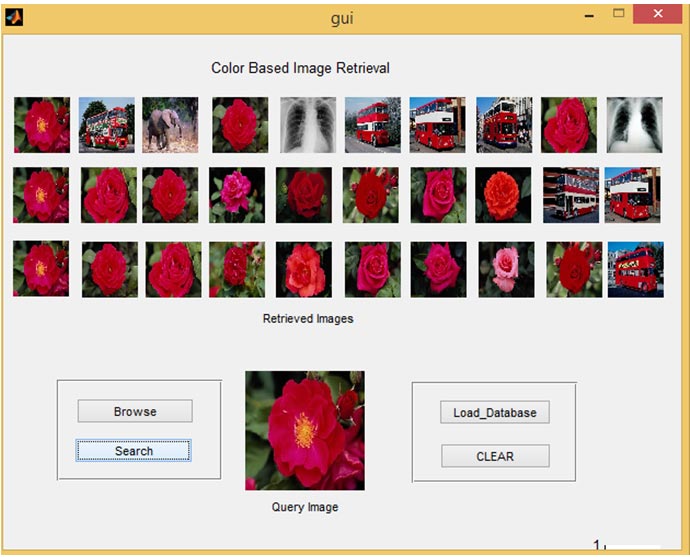Select the first rose thumbnail in top row
The width and height of the screenshot is (690, 557).
point(42,125)
